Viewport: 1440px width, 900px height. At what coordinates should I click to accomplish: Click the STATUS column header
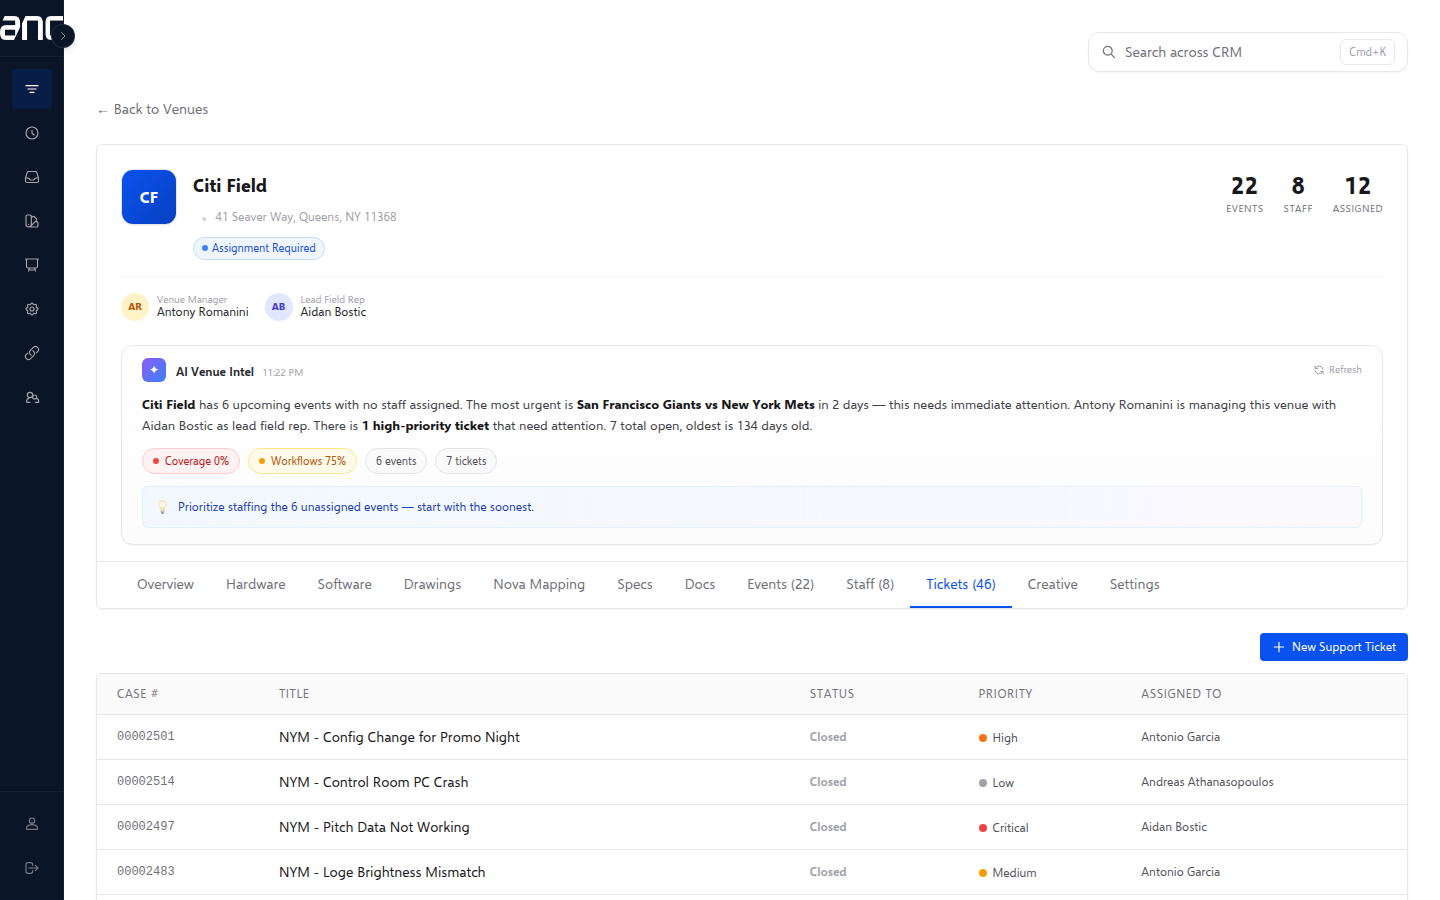coord(832,694)
